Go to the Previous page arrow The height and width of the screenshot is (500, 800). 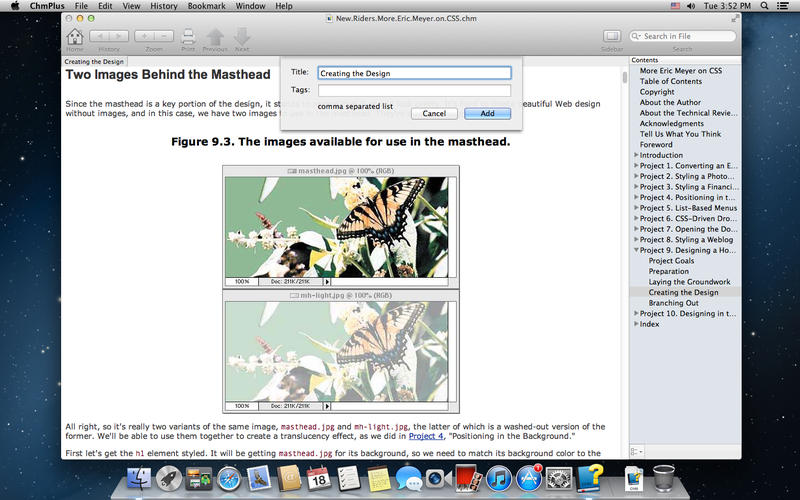pos(215,37)
